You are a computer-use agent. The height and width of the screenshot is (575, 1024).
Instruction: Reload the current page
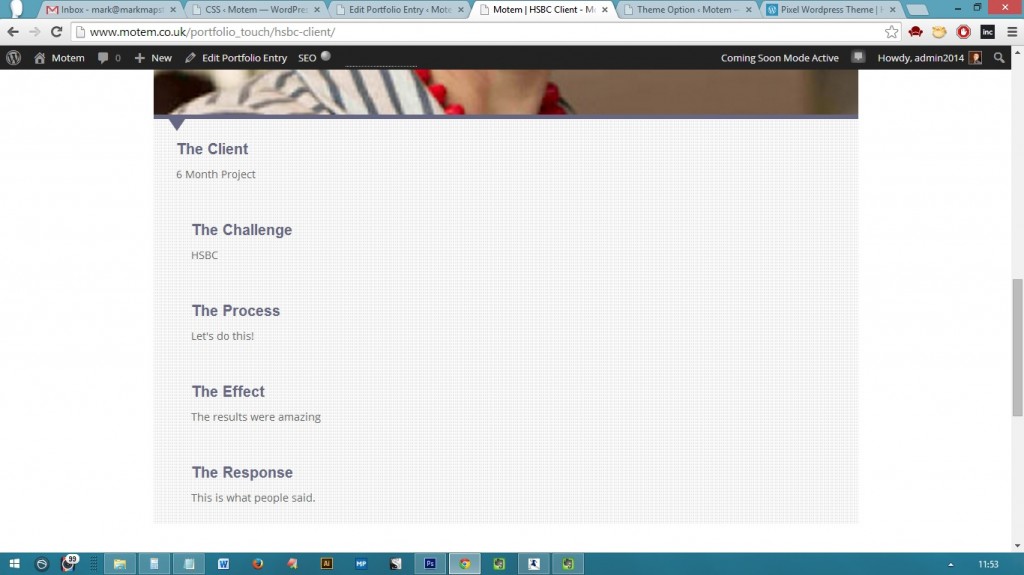[x=57, y=32]
